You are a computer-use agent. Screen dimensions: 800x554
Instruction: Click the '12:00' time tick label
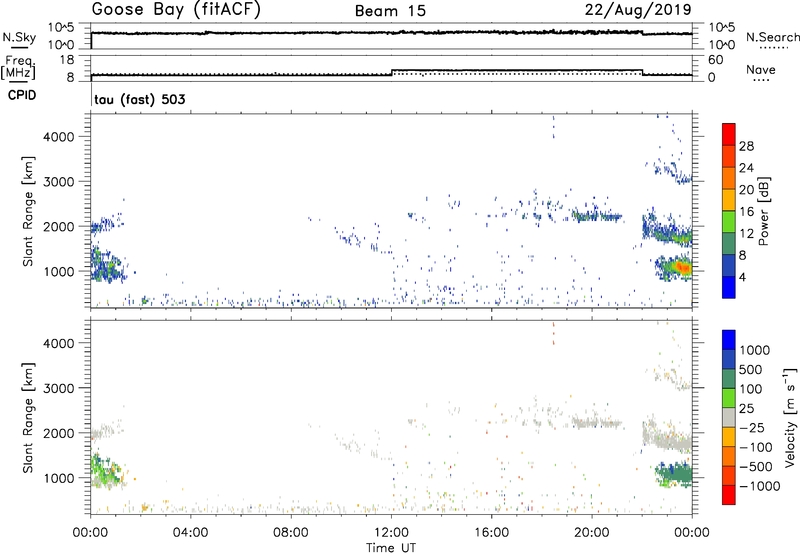[391, 533]
